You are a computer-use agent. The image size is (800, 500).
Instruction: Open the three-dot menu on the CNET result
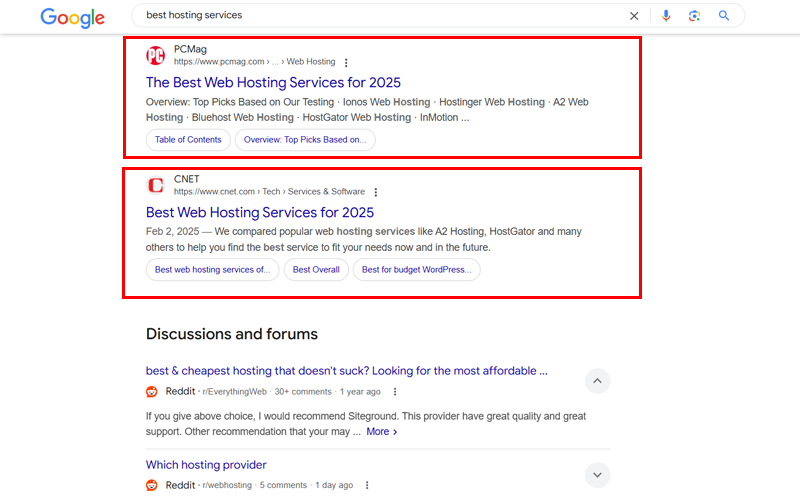coord(376,192)
